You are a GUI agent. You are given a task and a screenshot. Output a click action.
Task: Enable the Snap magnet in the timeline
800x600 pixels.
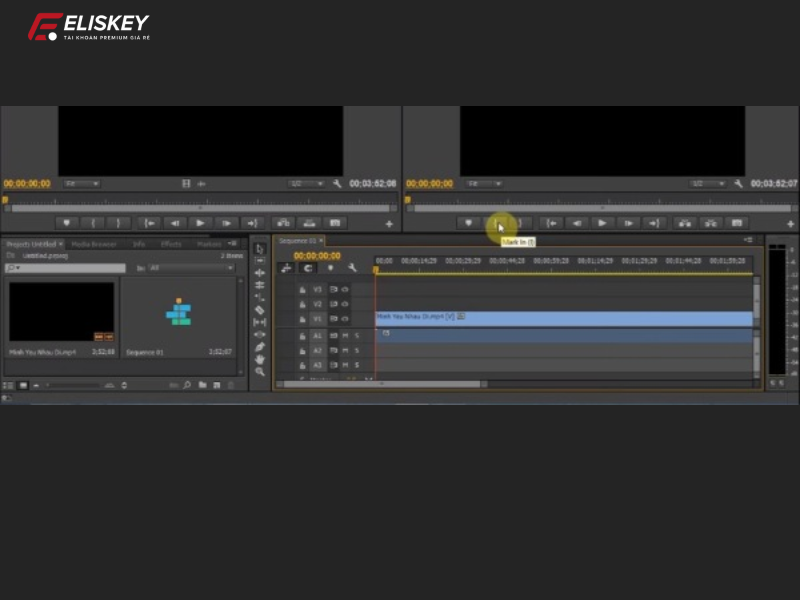(286, 267)
